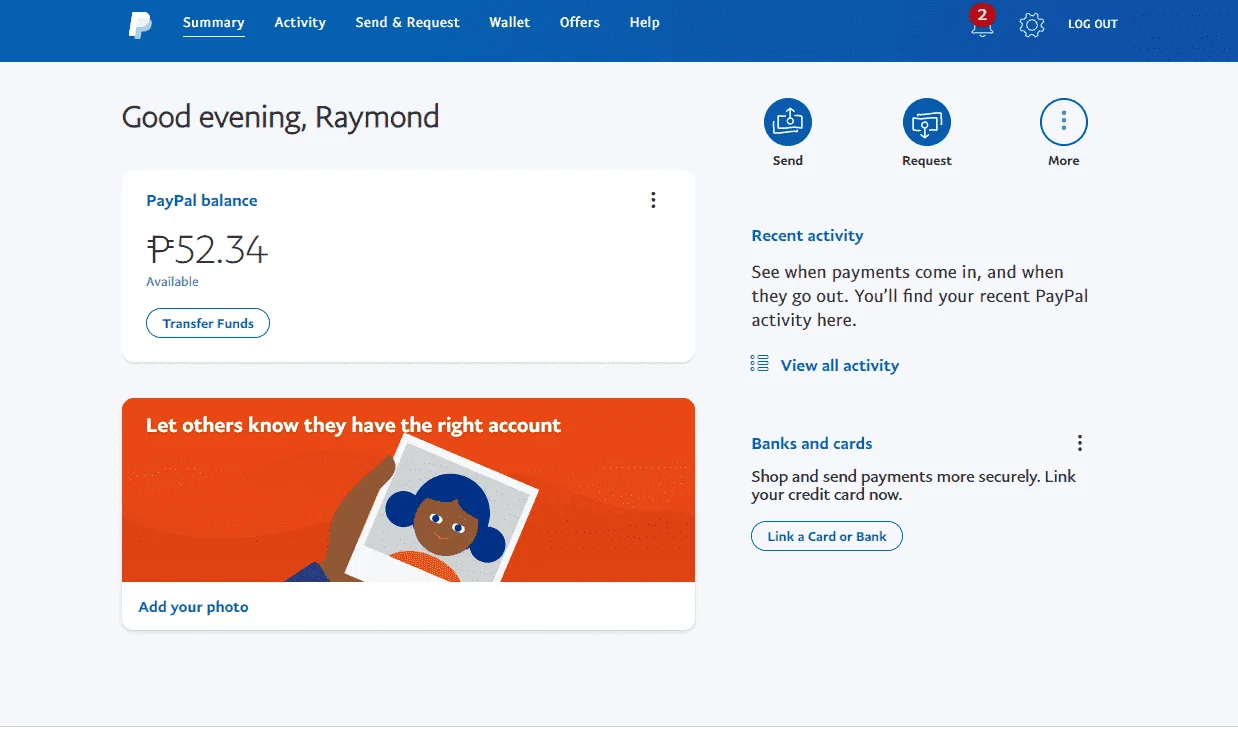Screen dimensions: 1238x753
Task: Click the Request money icon
Action: click(x=927, y=122)
